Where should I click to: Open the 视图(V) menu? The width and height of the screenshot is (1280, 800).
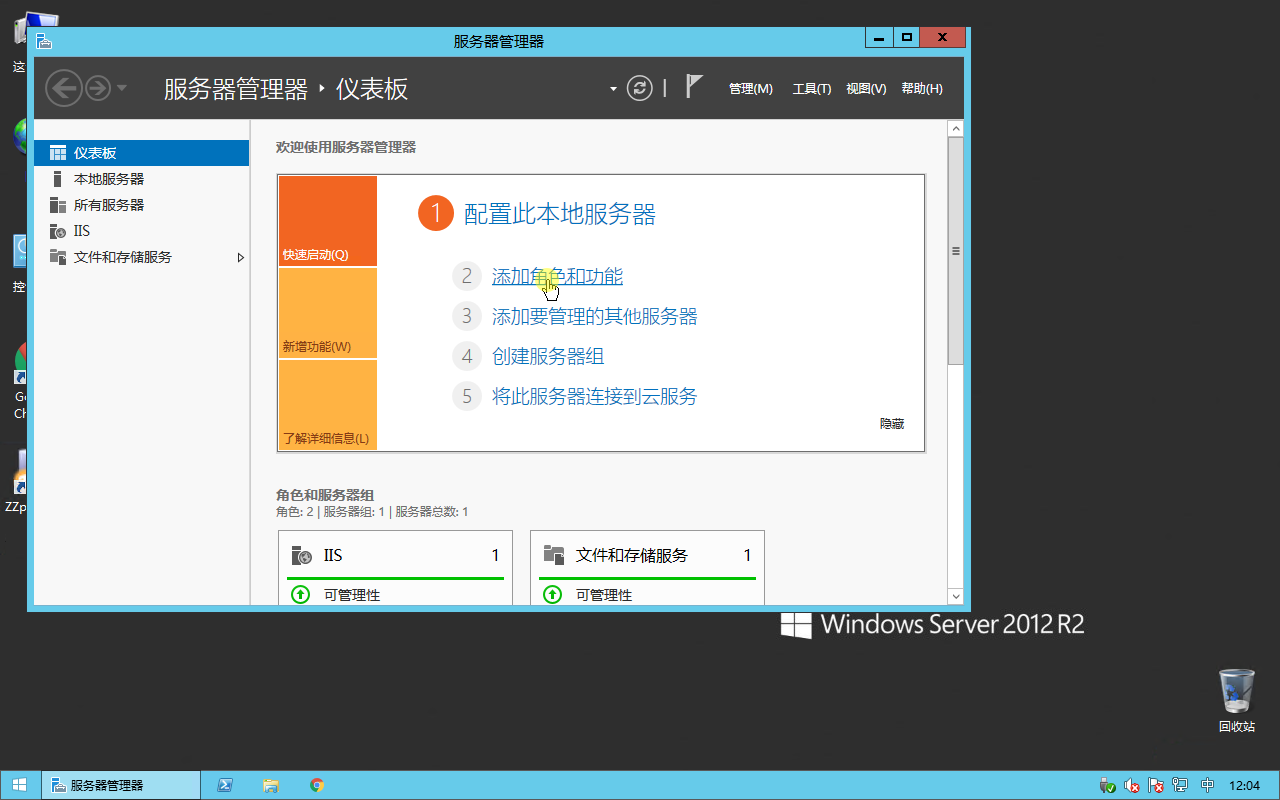click(x=866, y=89)
